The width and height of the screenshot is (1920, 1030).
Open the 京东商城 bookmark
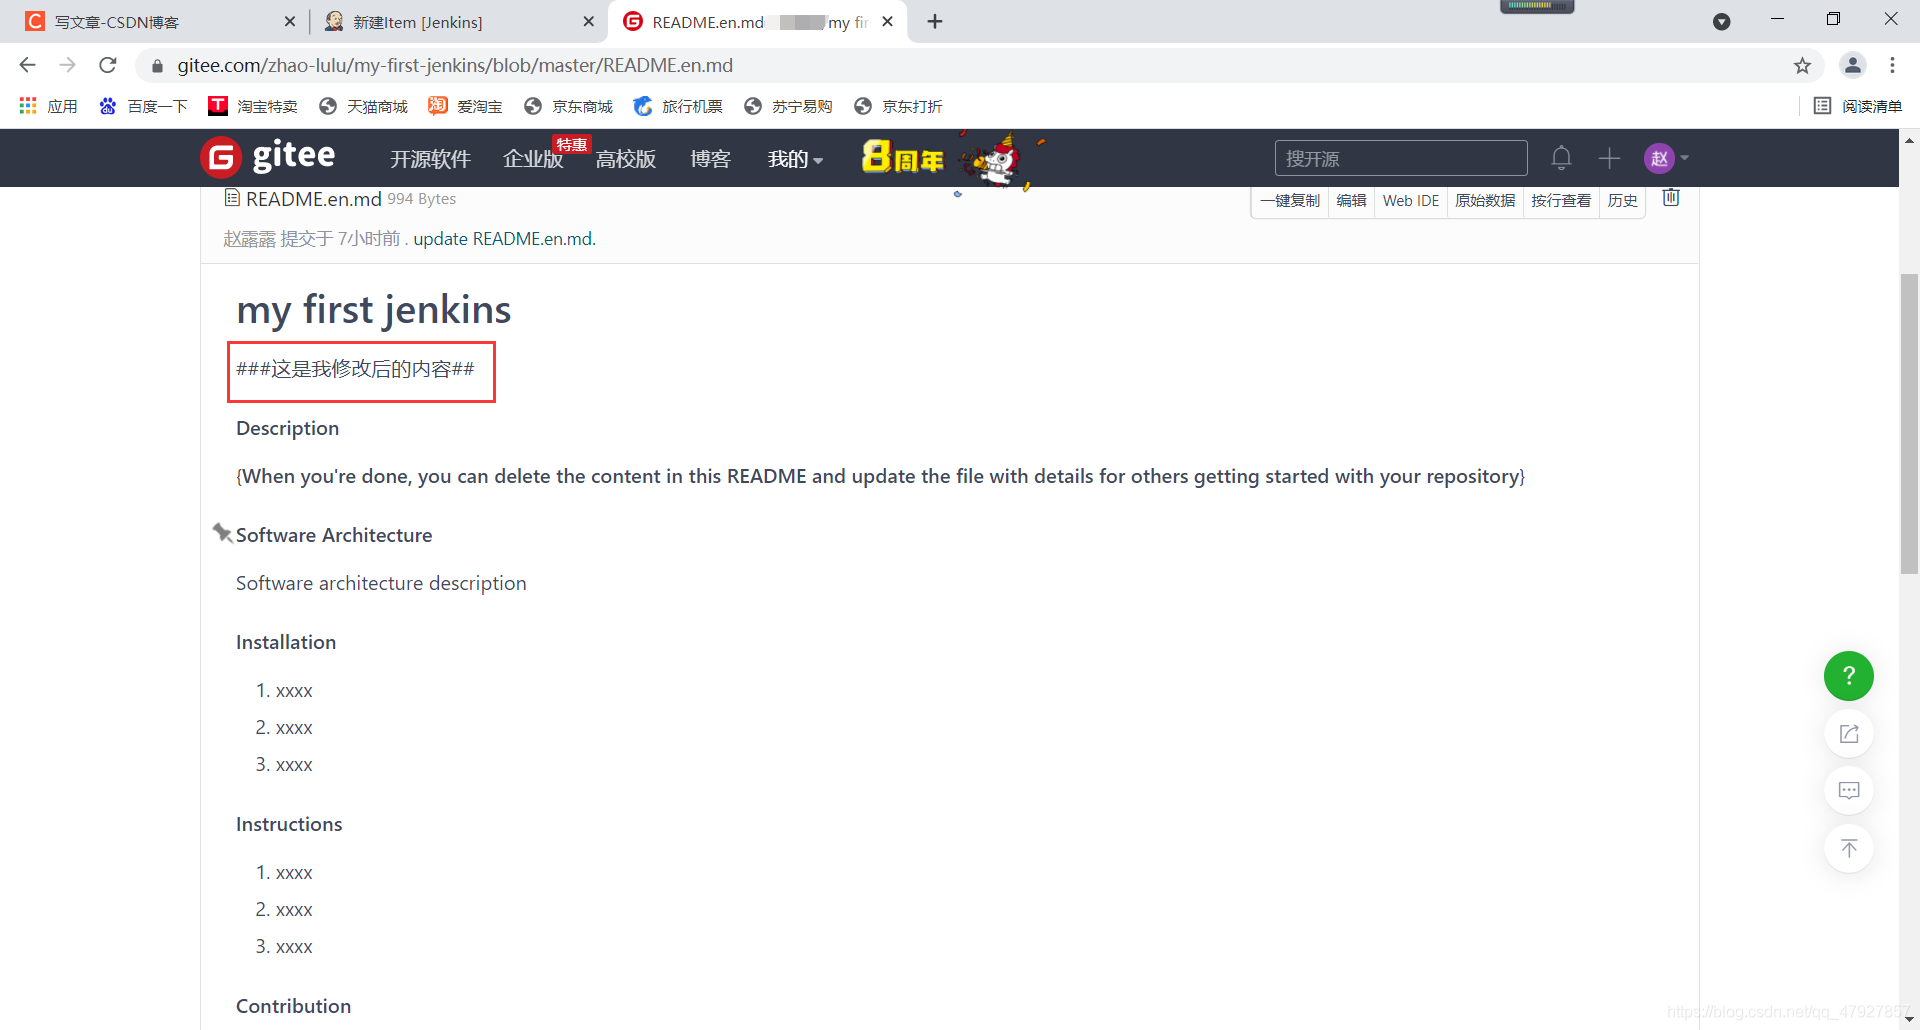(x=568, y=106)
